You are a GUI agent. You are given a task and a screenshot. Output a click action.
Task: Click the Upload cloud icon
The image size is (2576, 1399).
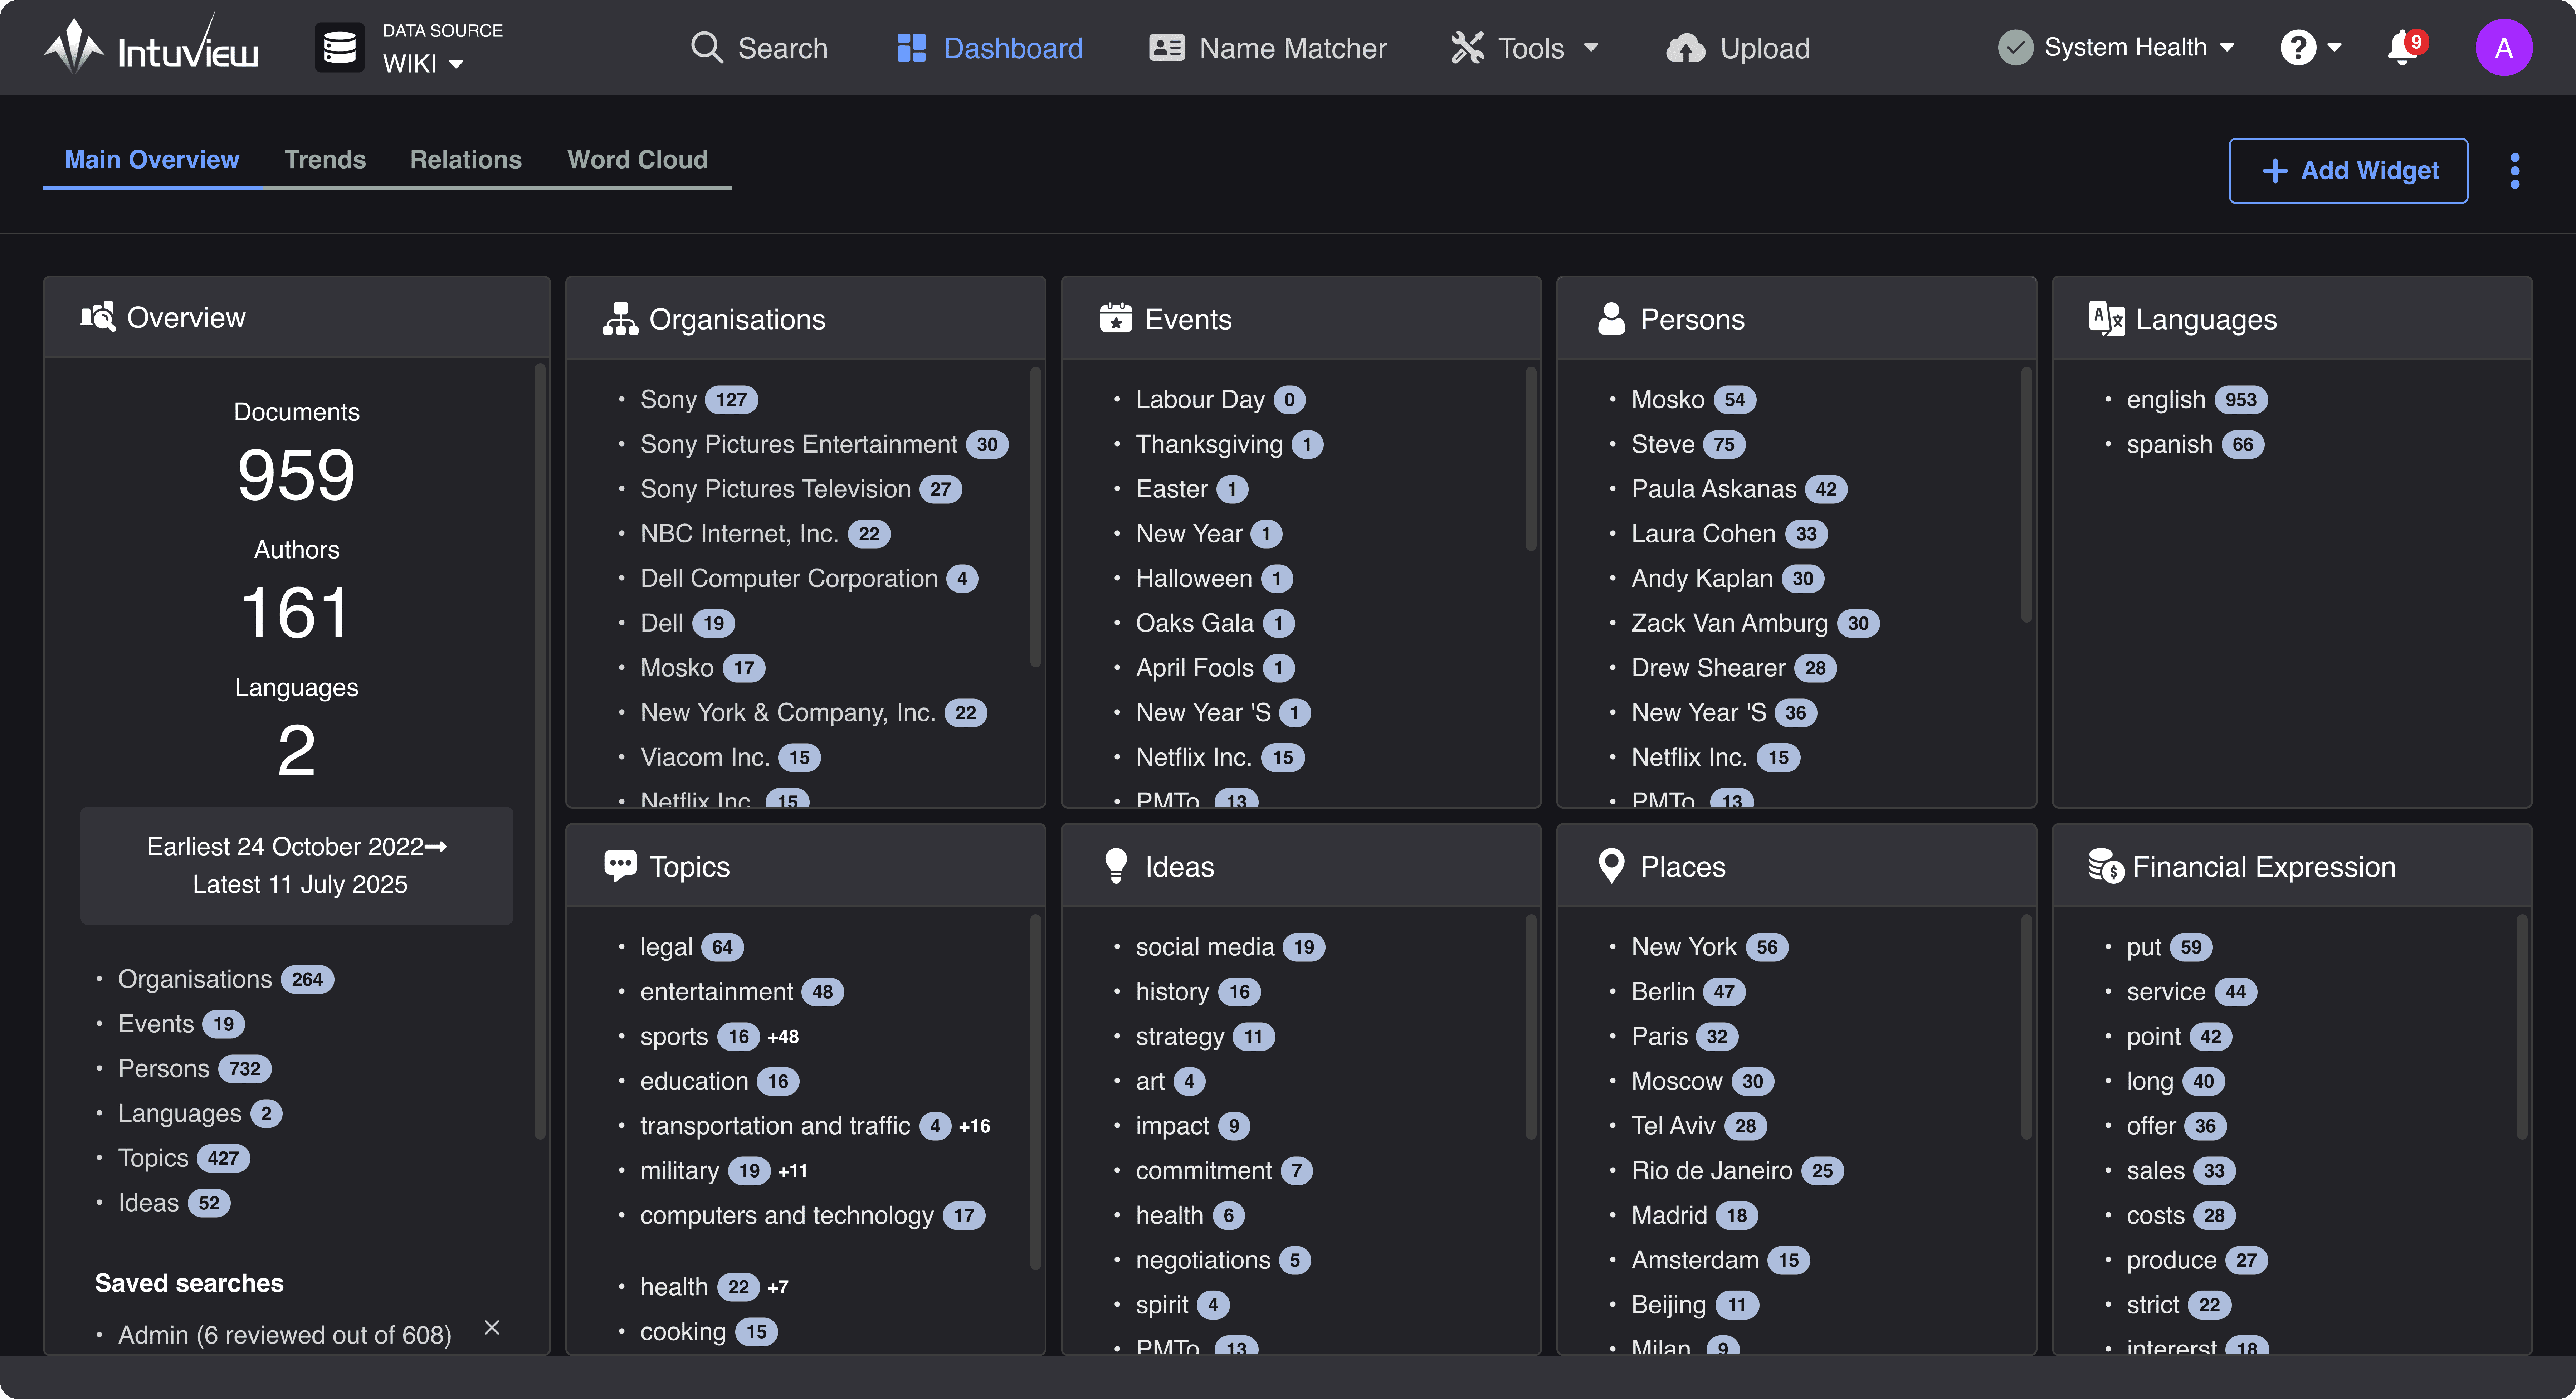[x=1685, y=47]
